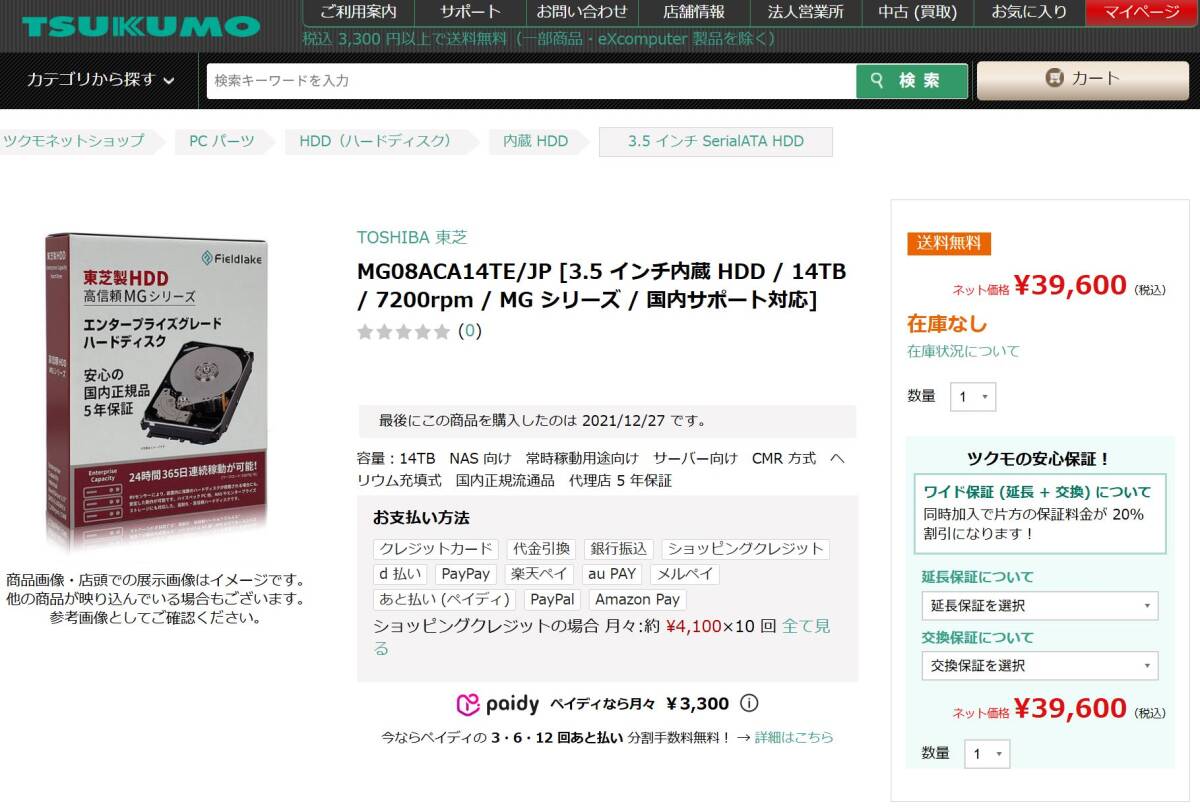Open the upper 数量 quantity dropdown
Image resolution: width=1200 pixels, height=808 pixels.
(x=972, y=396)
